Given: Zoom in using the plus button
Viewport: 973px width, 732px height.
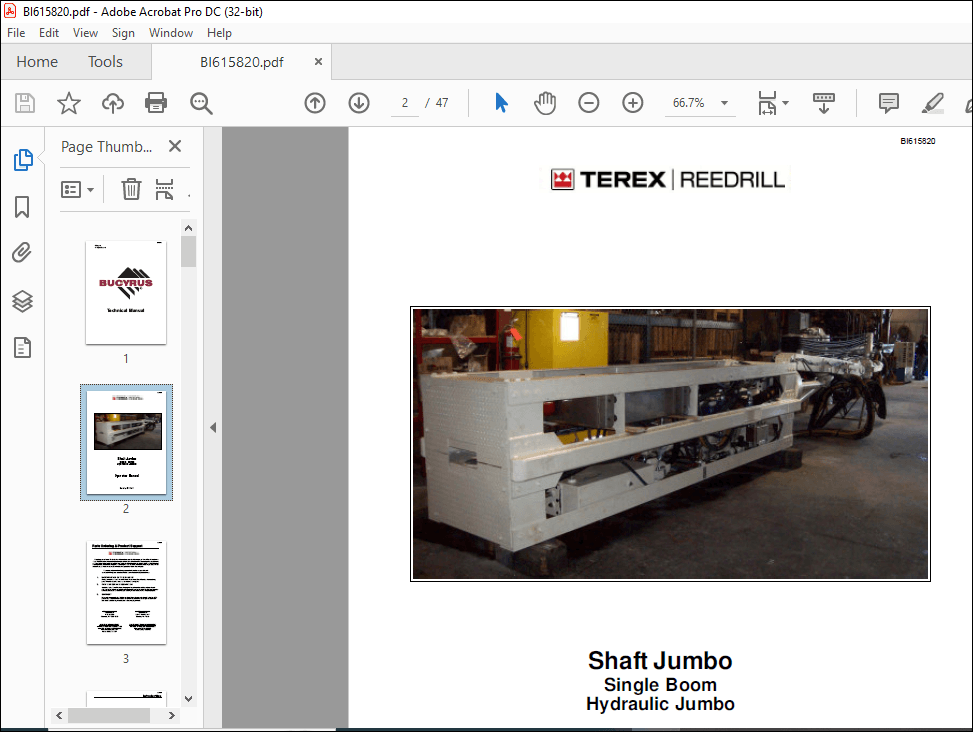Looking at the screenshot, I should tap(632, 102).
